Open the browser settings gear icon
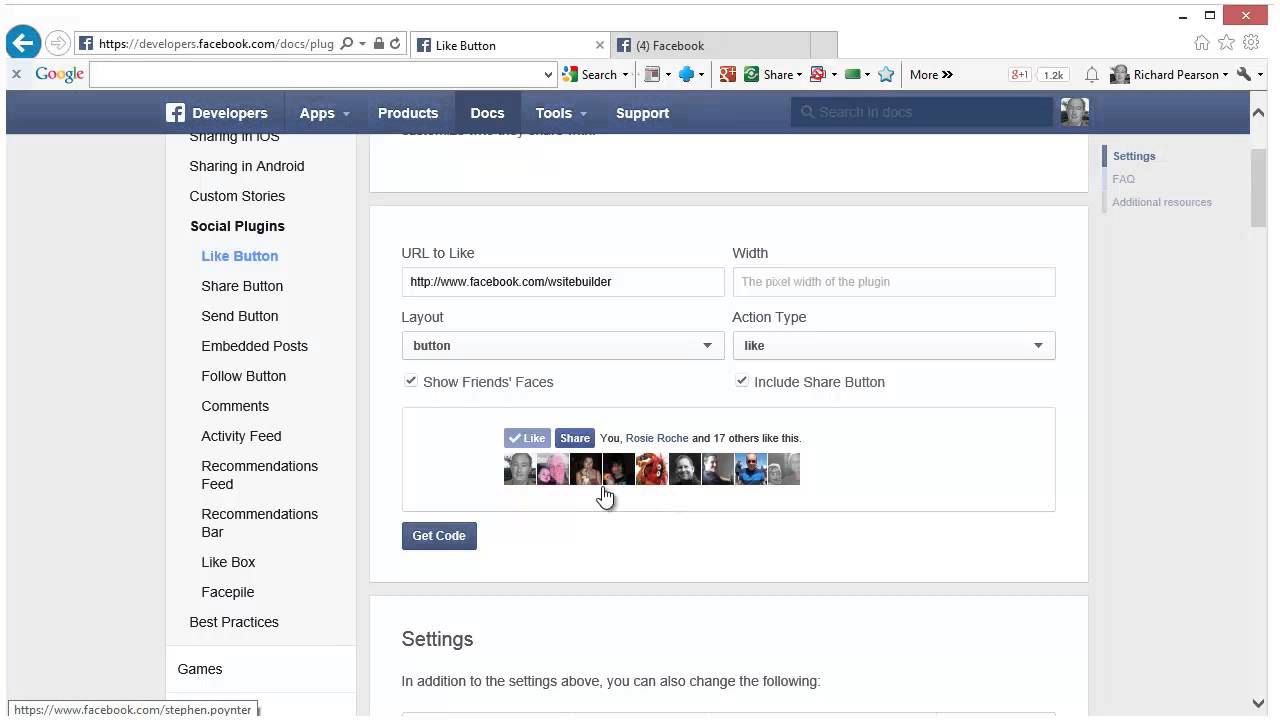Screen dimensions: 1280x720 point(1251,43)
